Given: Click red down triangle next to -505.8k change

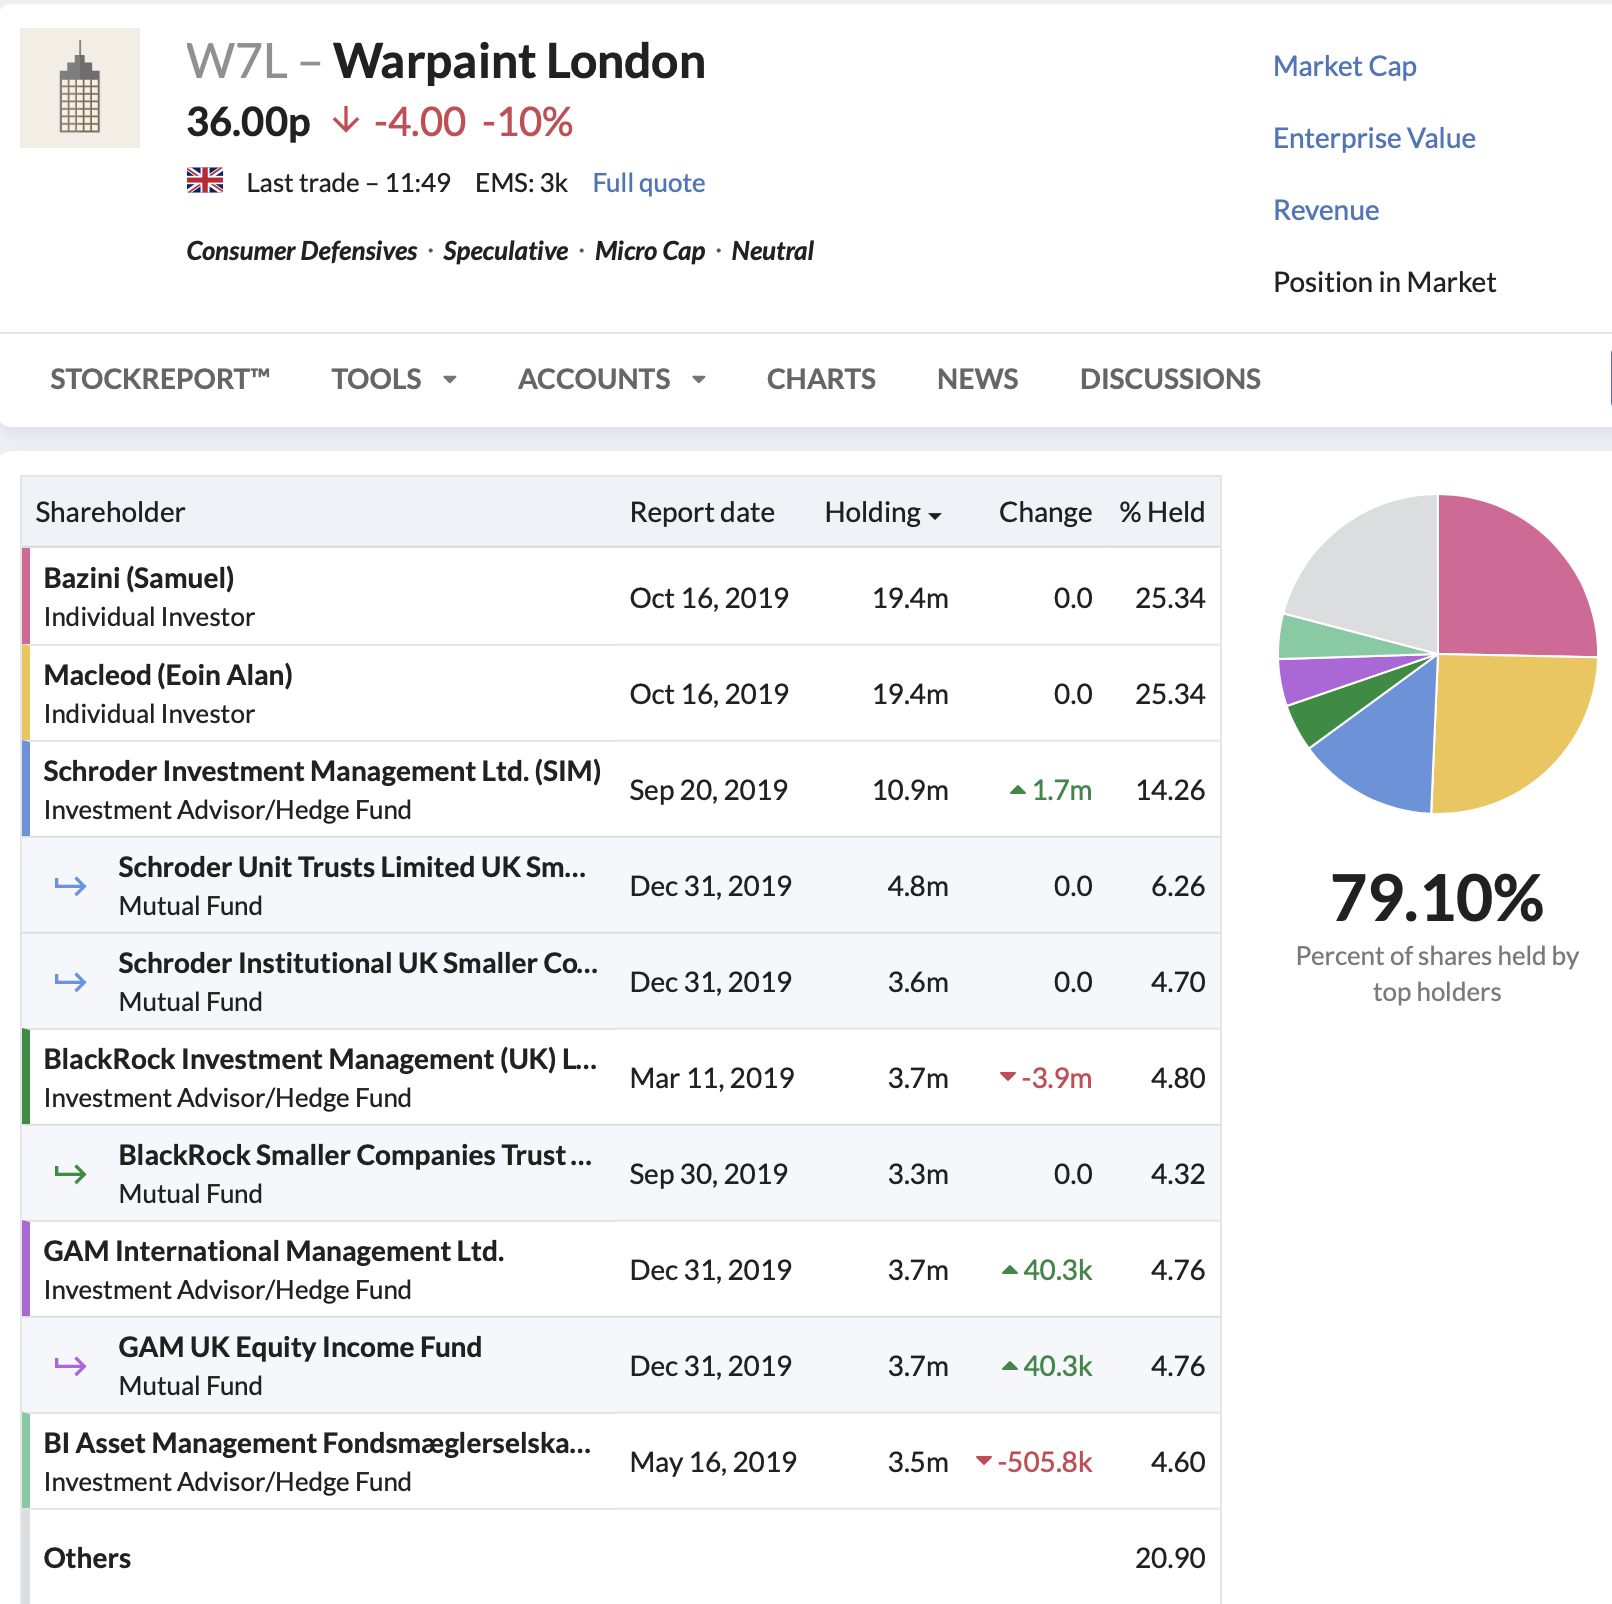Looking at the screenshot, I should [984, 1461].
